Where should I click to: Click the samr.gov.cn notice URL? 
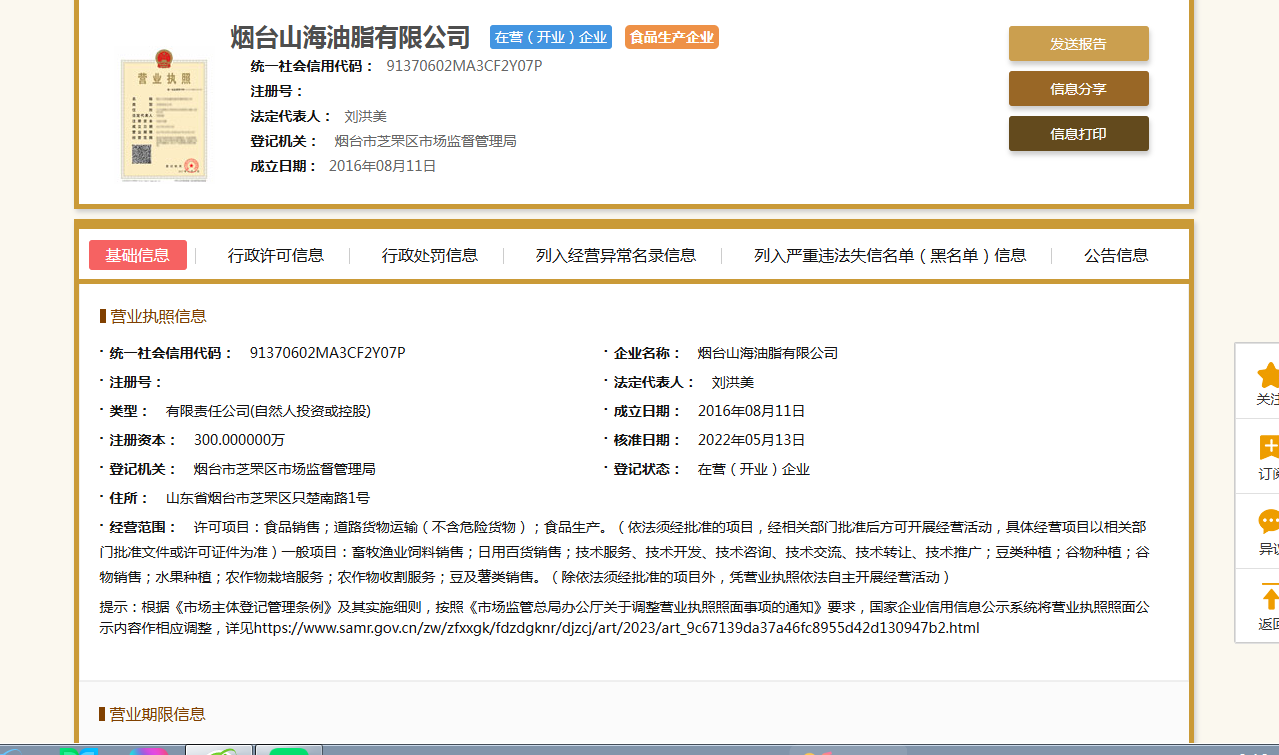616,628
